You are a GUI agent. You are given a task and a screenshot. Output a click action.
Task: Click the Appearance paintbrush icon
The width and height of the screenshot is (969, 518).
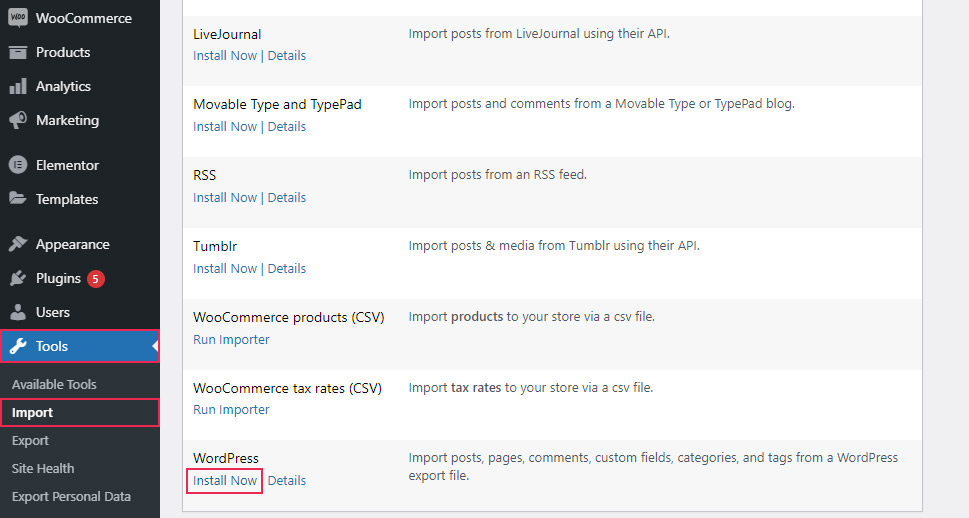[18, 244]
